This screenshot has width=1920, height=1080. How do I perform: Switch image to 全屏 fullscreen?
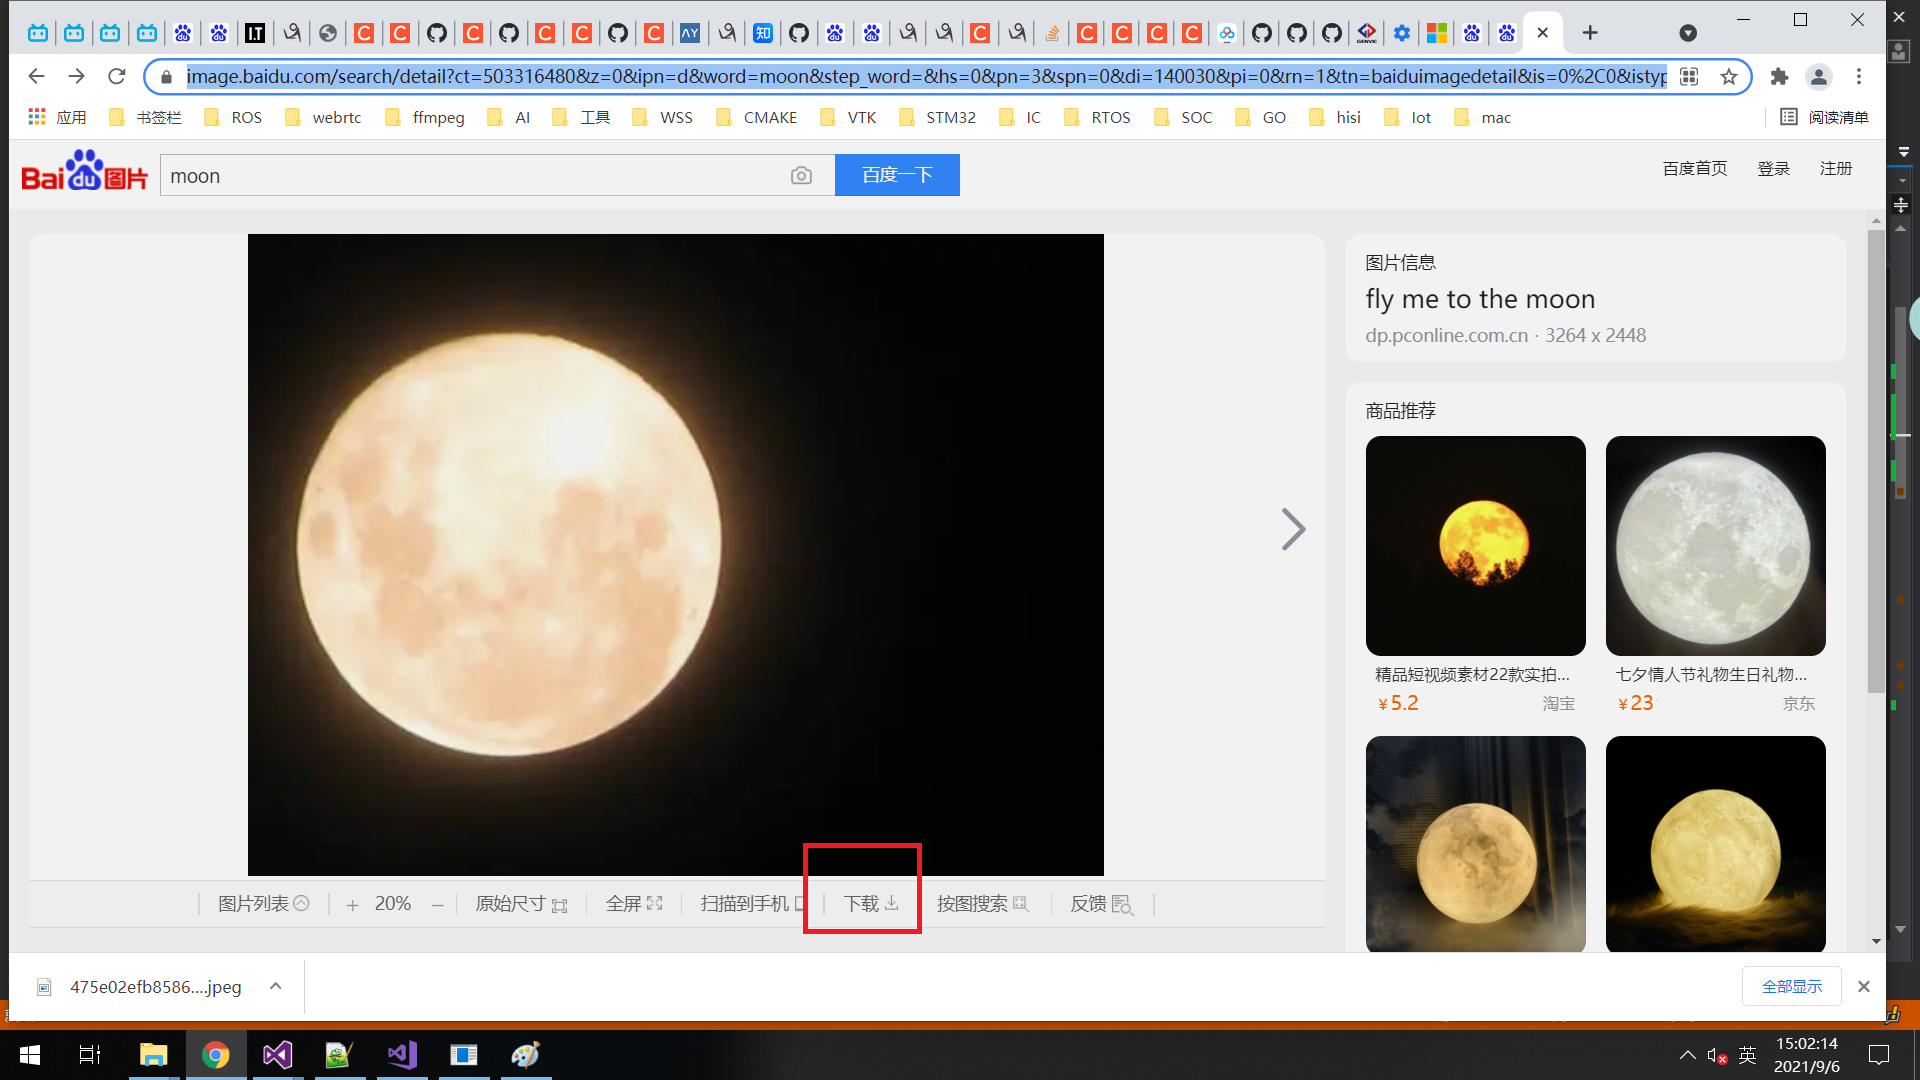634,904
